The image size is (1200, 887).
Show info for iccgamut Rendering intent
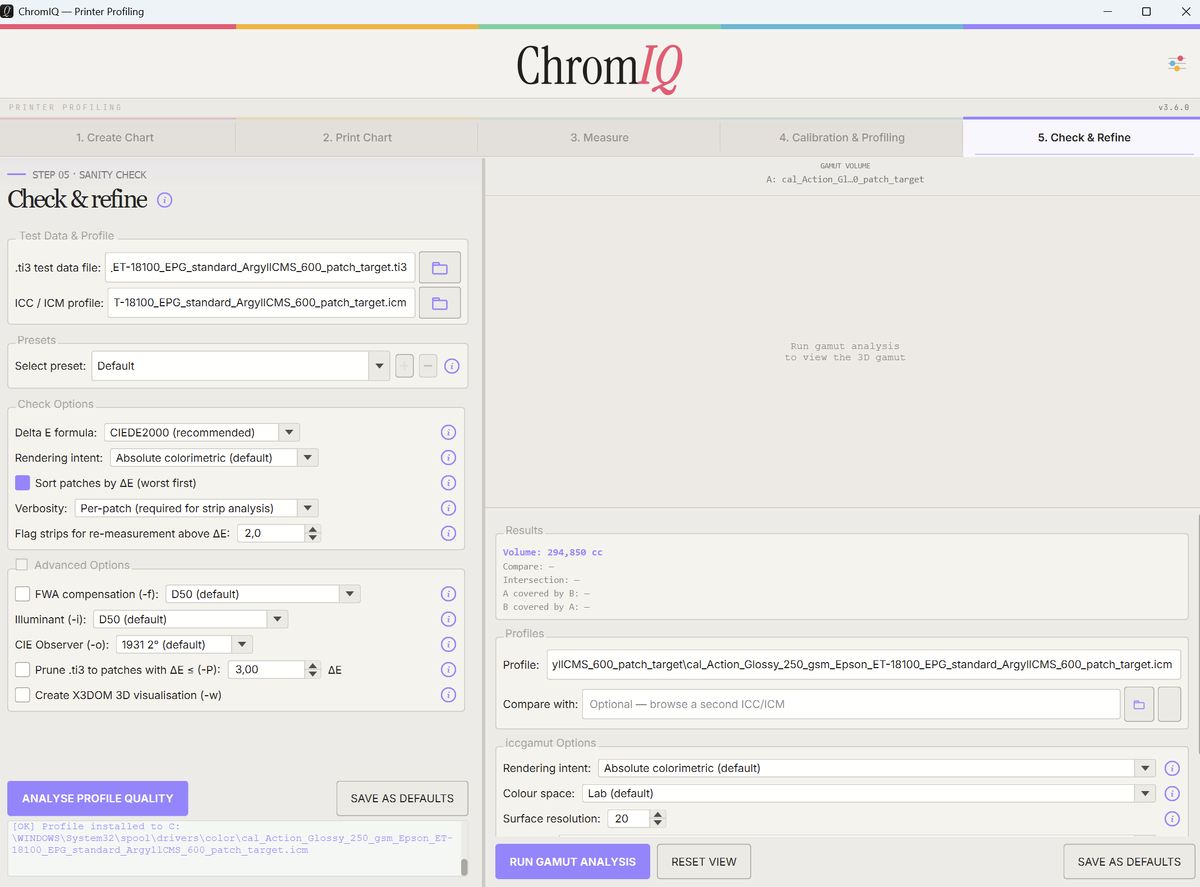point(1173,768)
